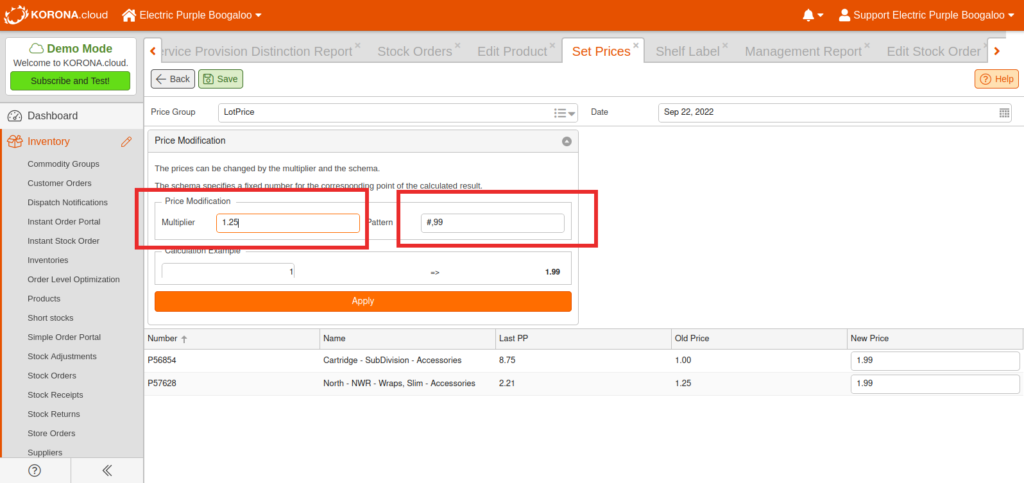Click New Price column header
Image resolution: width=1024 pixels, height=483 pixels.
(x=935, y=339)
